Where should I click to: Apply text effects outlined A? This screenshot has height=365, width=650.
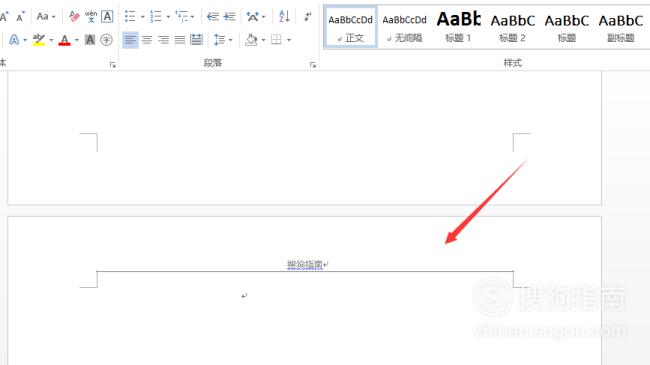[x=14, y=40]
